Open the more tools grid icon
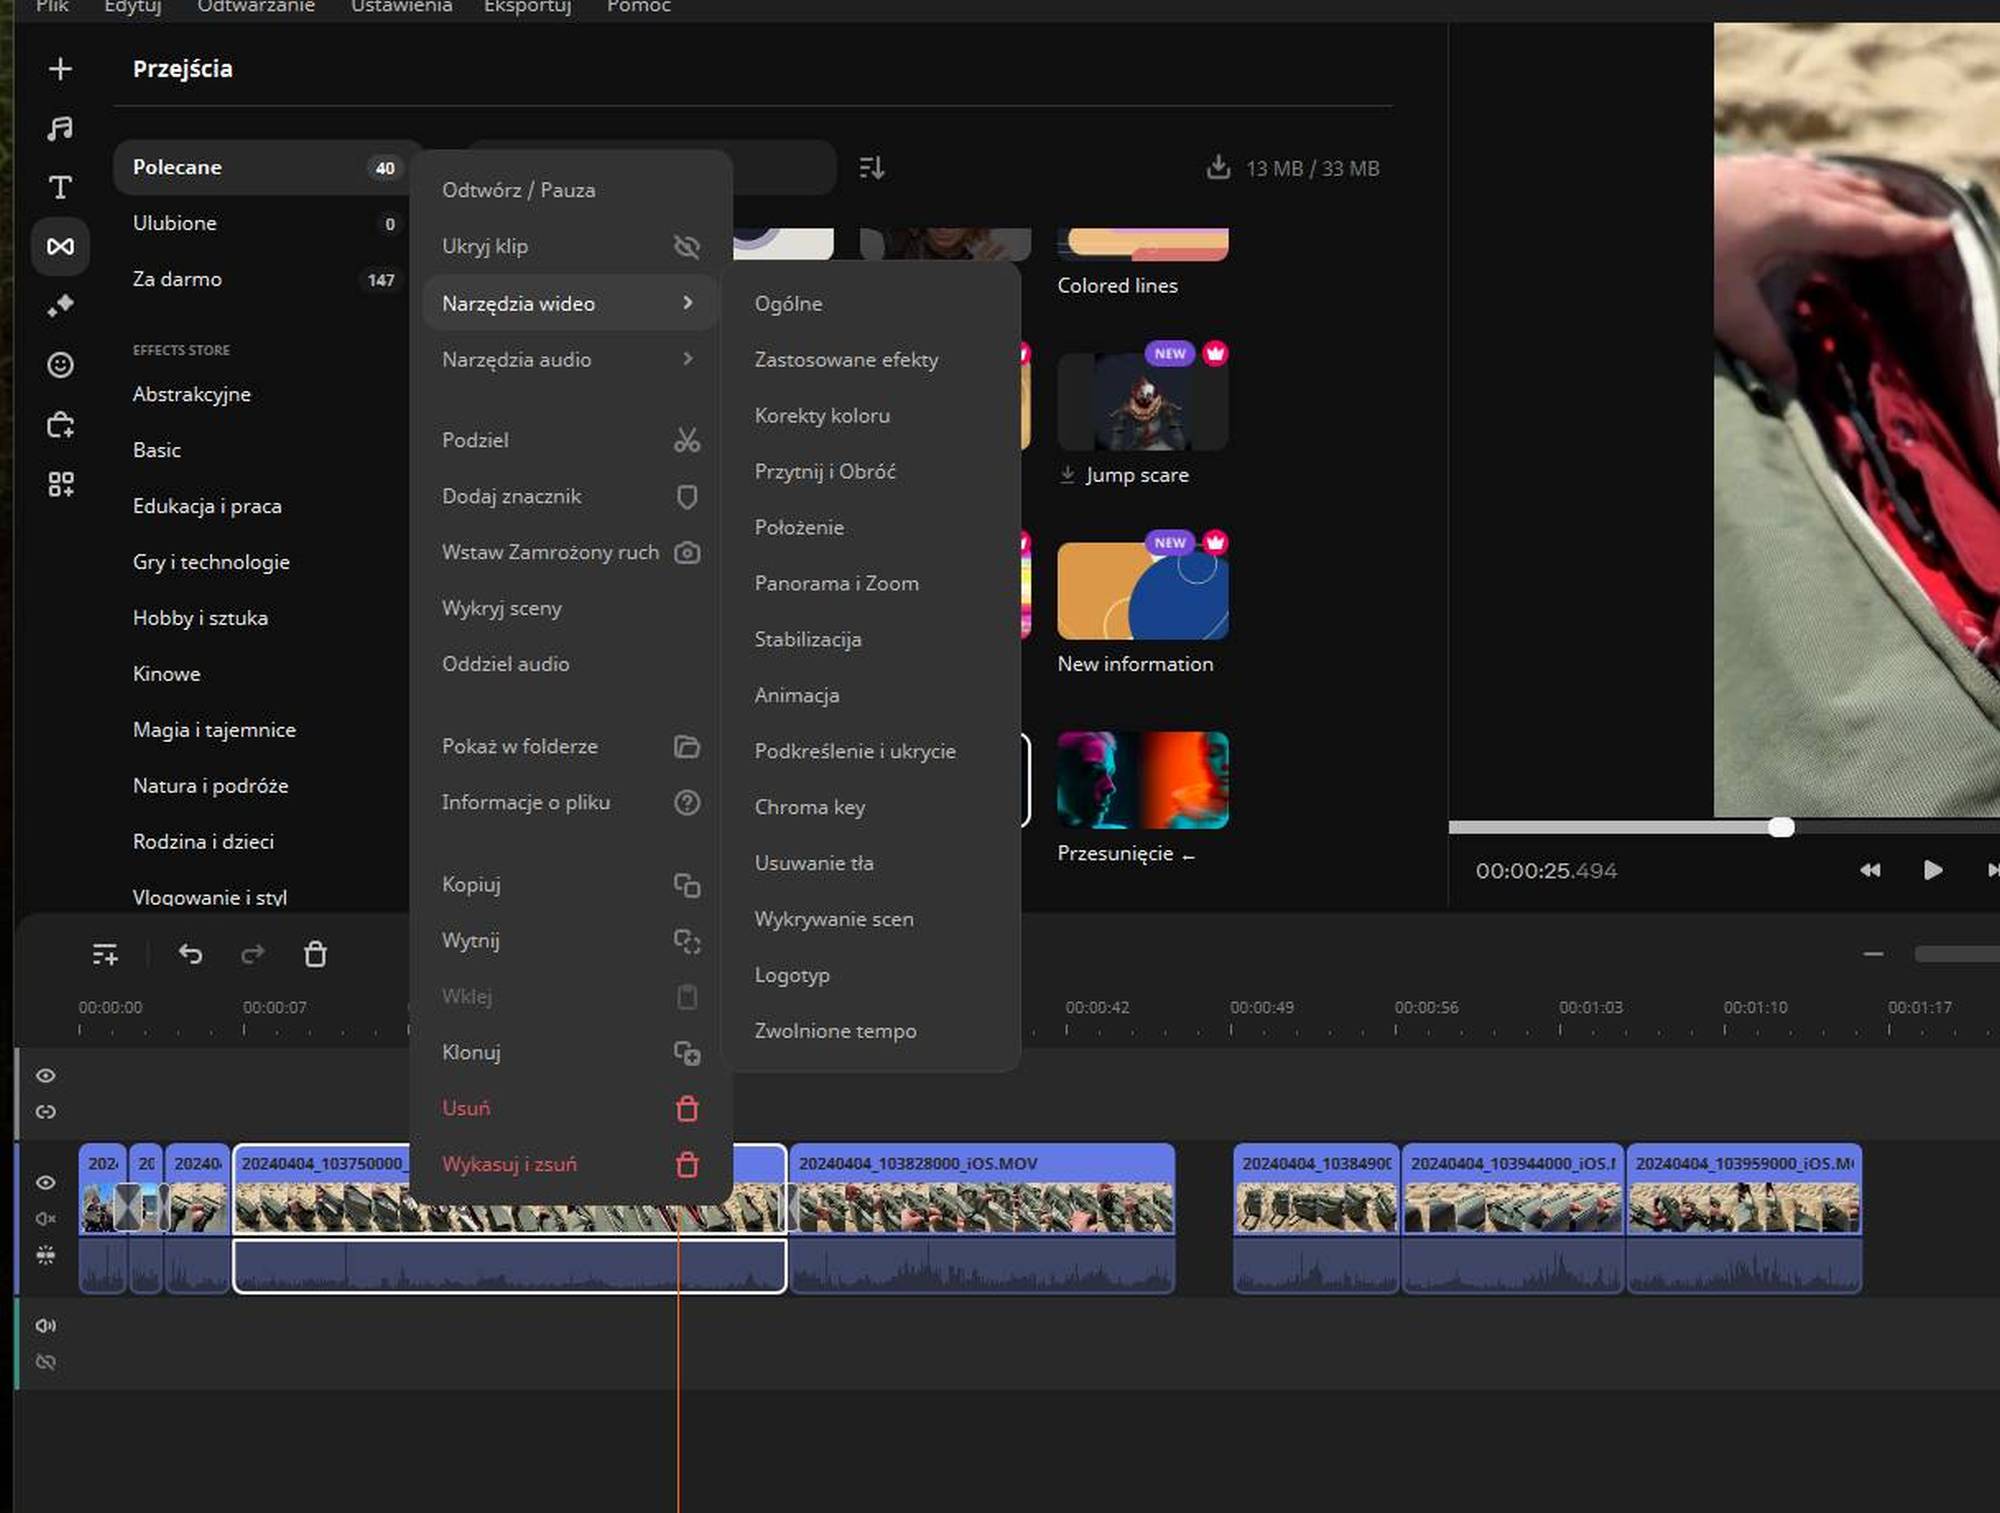2000x1513 pixels. pyautogui.click(x=60, y=484)
